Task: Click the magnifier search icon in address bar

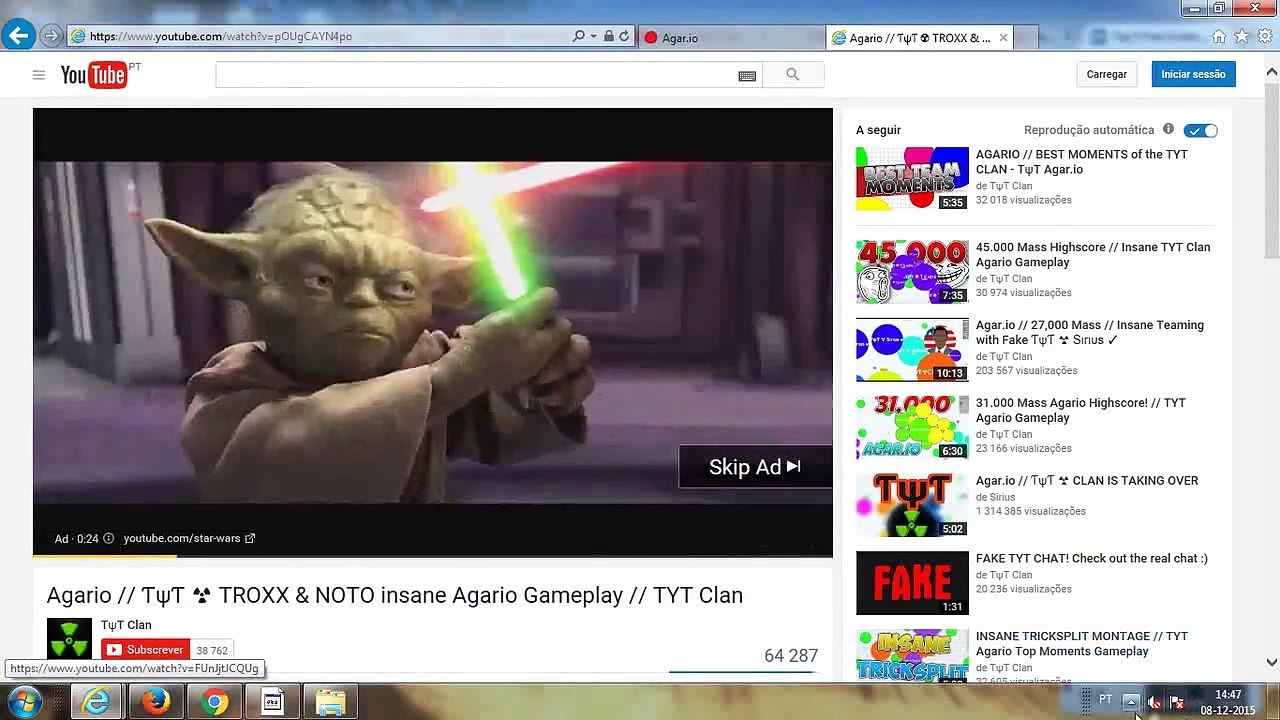Action: click(x=578, y=36)
